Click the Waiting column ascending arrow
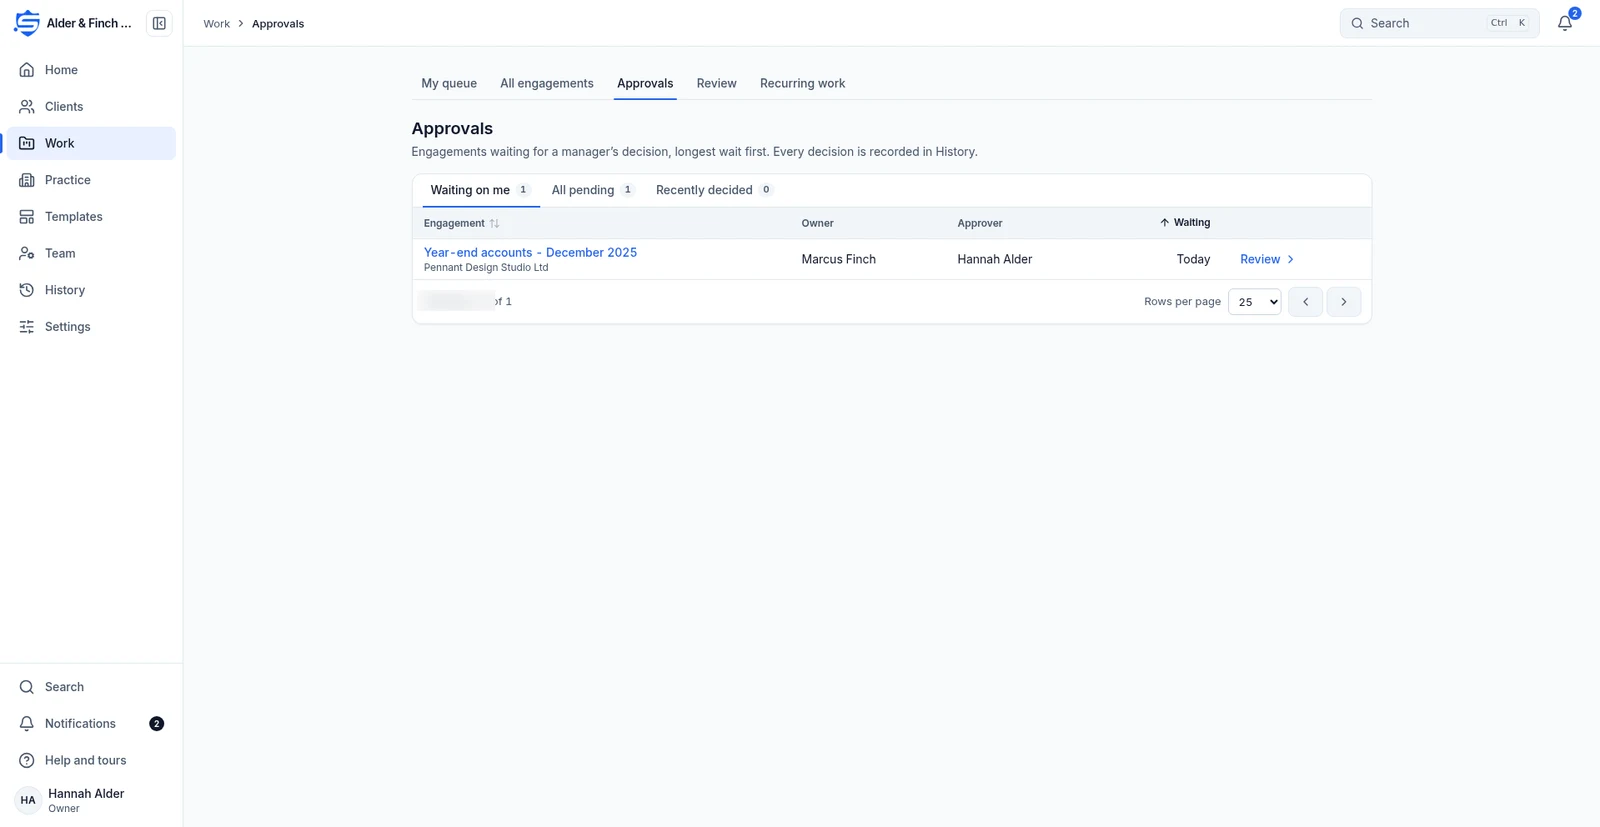This screenshot has width=1600, height=827. (x=1164, y=223)
